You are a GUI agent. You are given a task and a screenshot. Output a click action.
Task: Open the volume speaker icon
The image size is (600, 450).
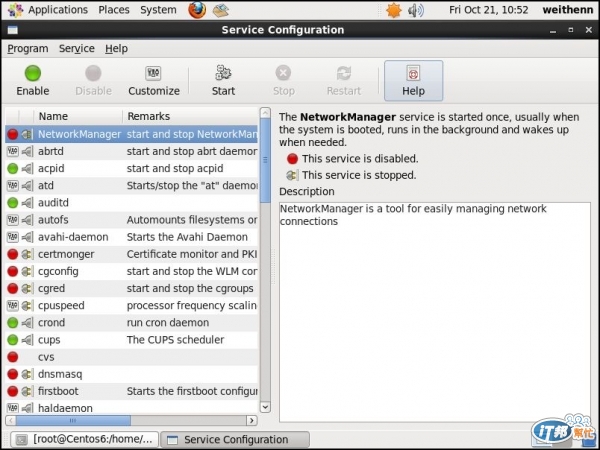416,10
